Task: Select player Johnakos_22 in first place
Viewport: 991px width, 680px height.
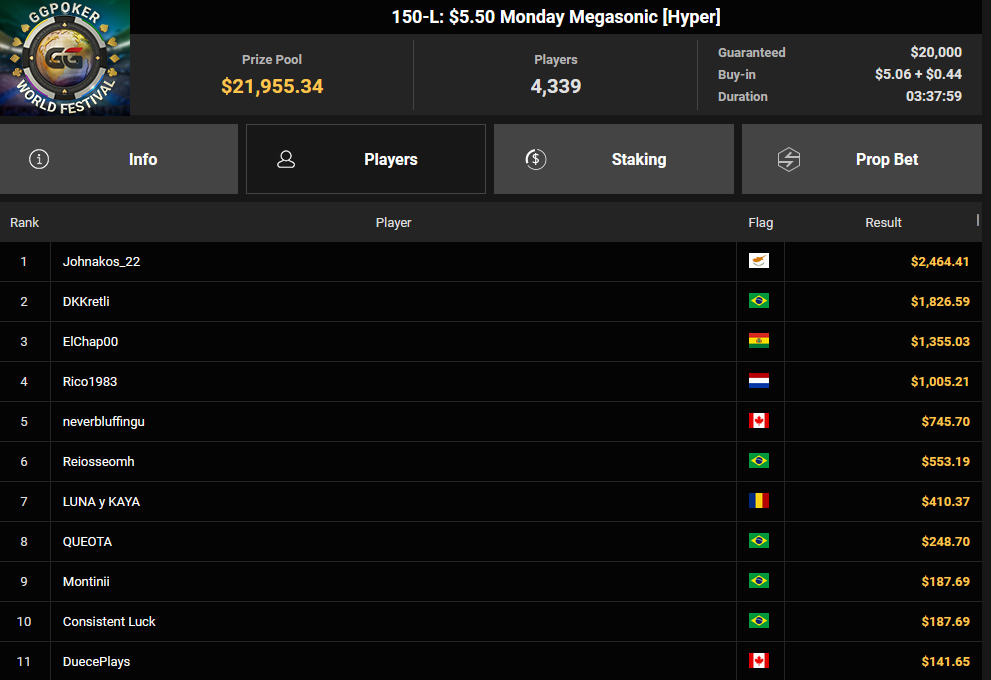Action: 101,261
